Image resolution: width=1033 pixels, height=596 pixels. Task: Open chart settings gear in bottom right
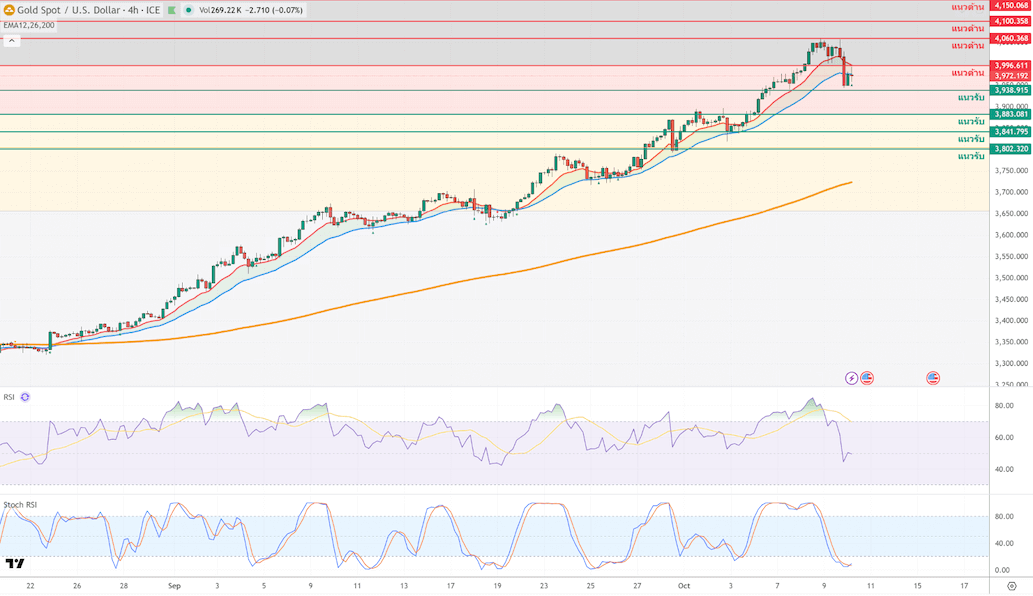pos(1011,587)
